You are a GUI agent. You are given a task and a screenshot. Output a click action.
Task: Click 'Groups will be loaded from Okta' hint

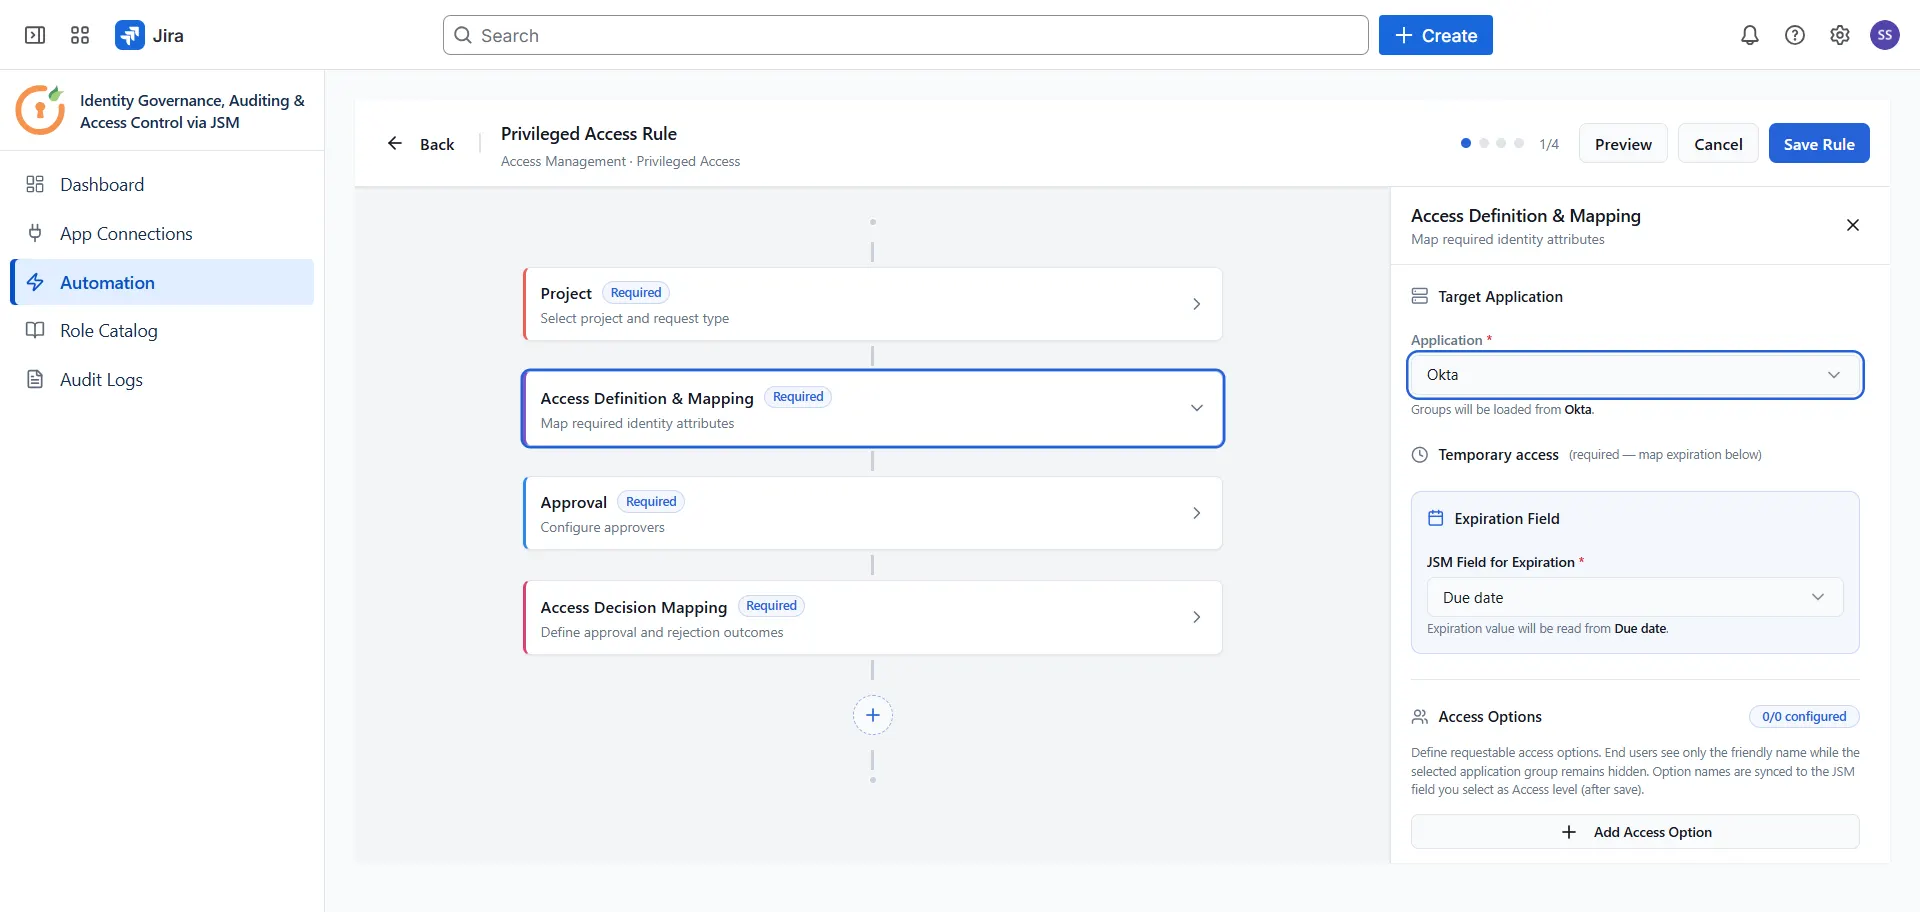[1502, 409]
